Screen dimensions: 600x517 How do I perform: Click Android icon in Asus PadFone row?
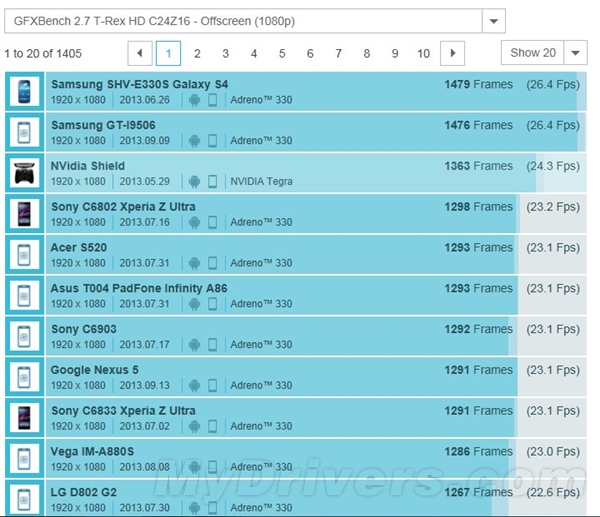tap(194, 304)
